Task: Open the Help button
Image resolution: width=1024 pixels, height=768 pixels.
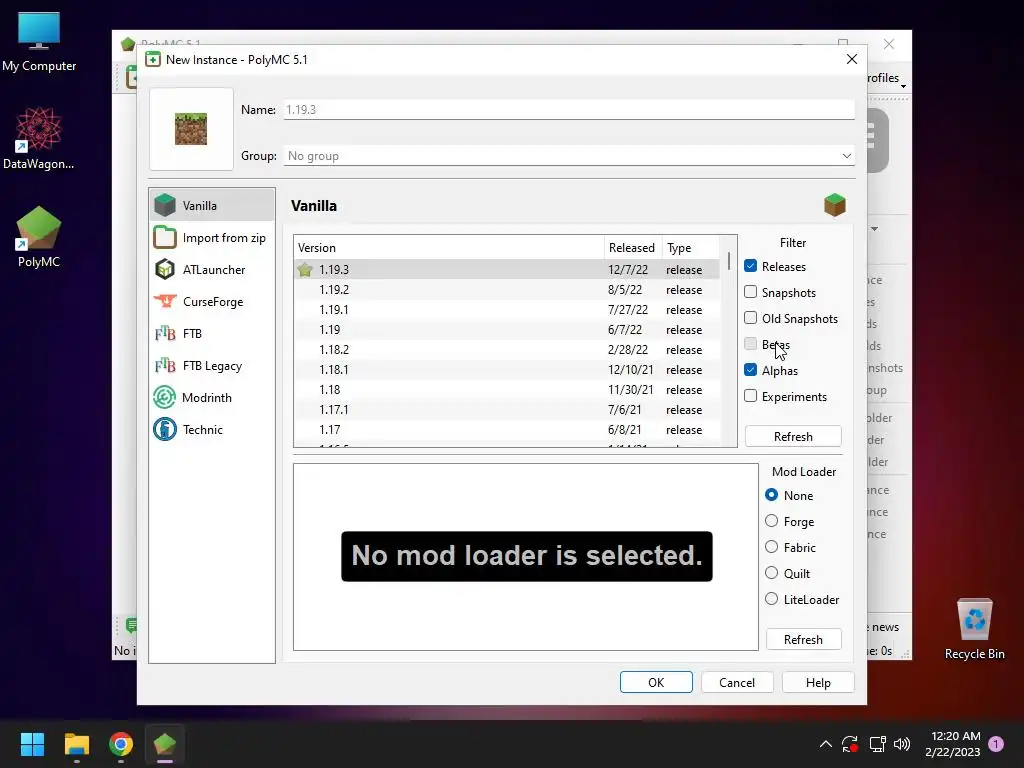Action: 818,682
